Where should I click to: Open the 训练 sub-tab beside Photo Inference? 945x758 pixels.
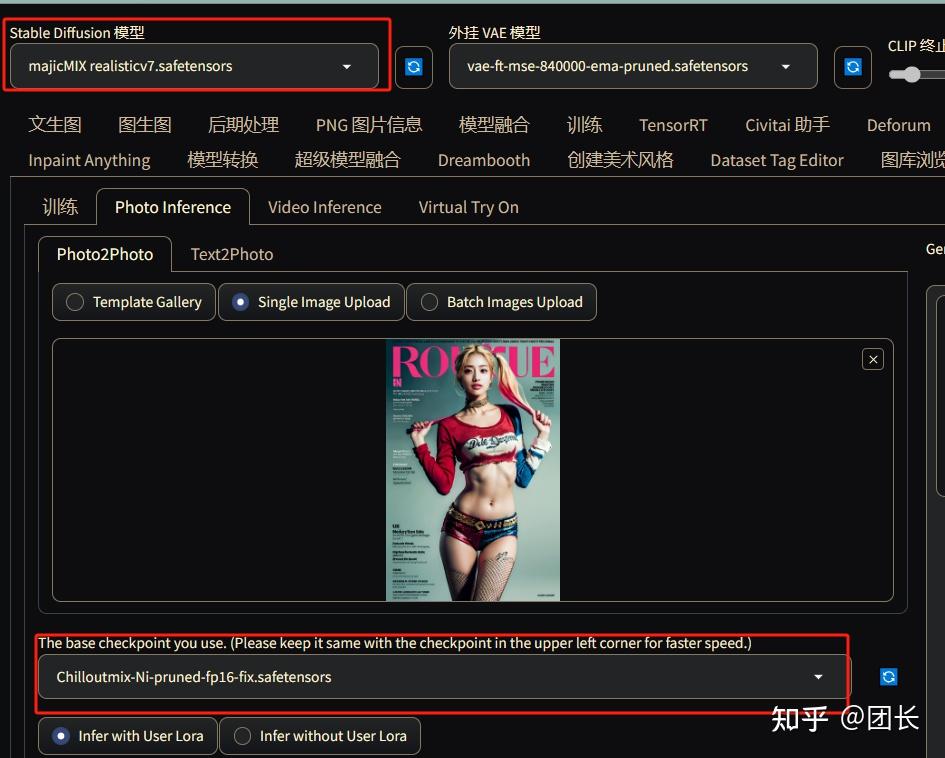click(60, 207)
